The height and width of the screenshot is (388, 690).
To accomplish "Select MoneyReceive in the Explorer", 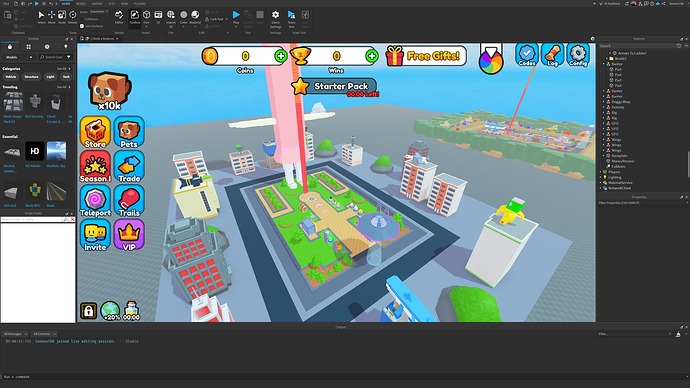I will click(623, 161).
